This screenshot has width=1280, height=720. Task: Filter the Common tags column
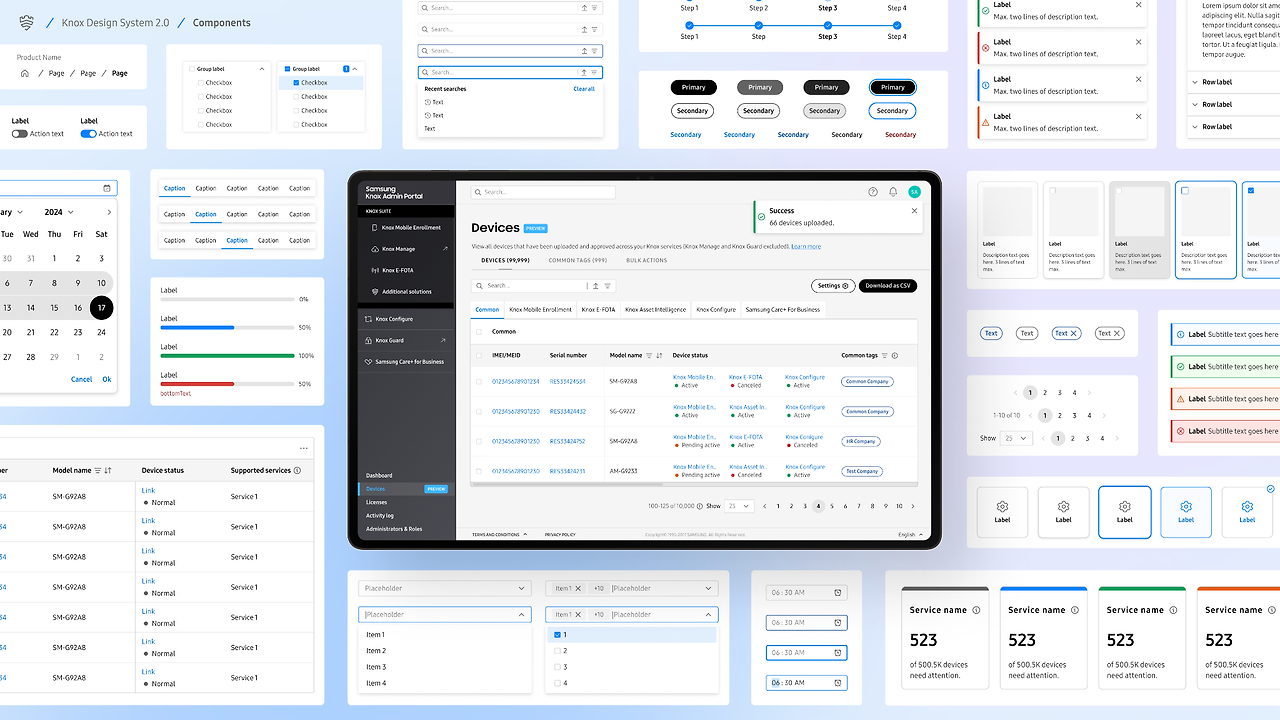pos(884,355)
